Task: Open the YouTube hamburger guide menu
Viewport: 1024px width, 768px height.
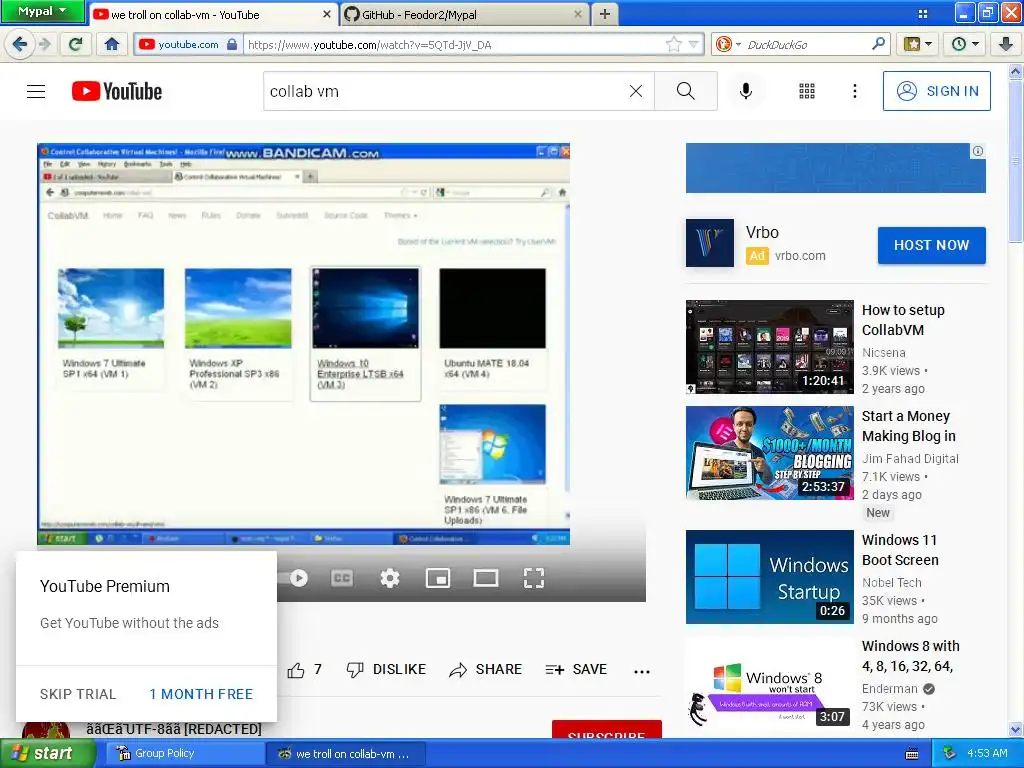Action: [x=36, y=91]
